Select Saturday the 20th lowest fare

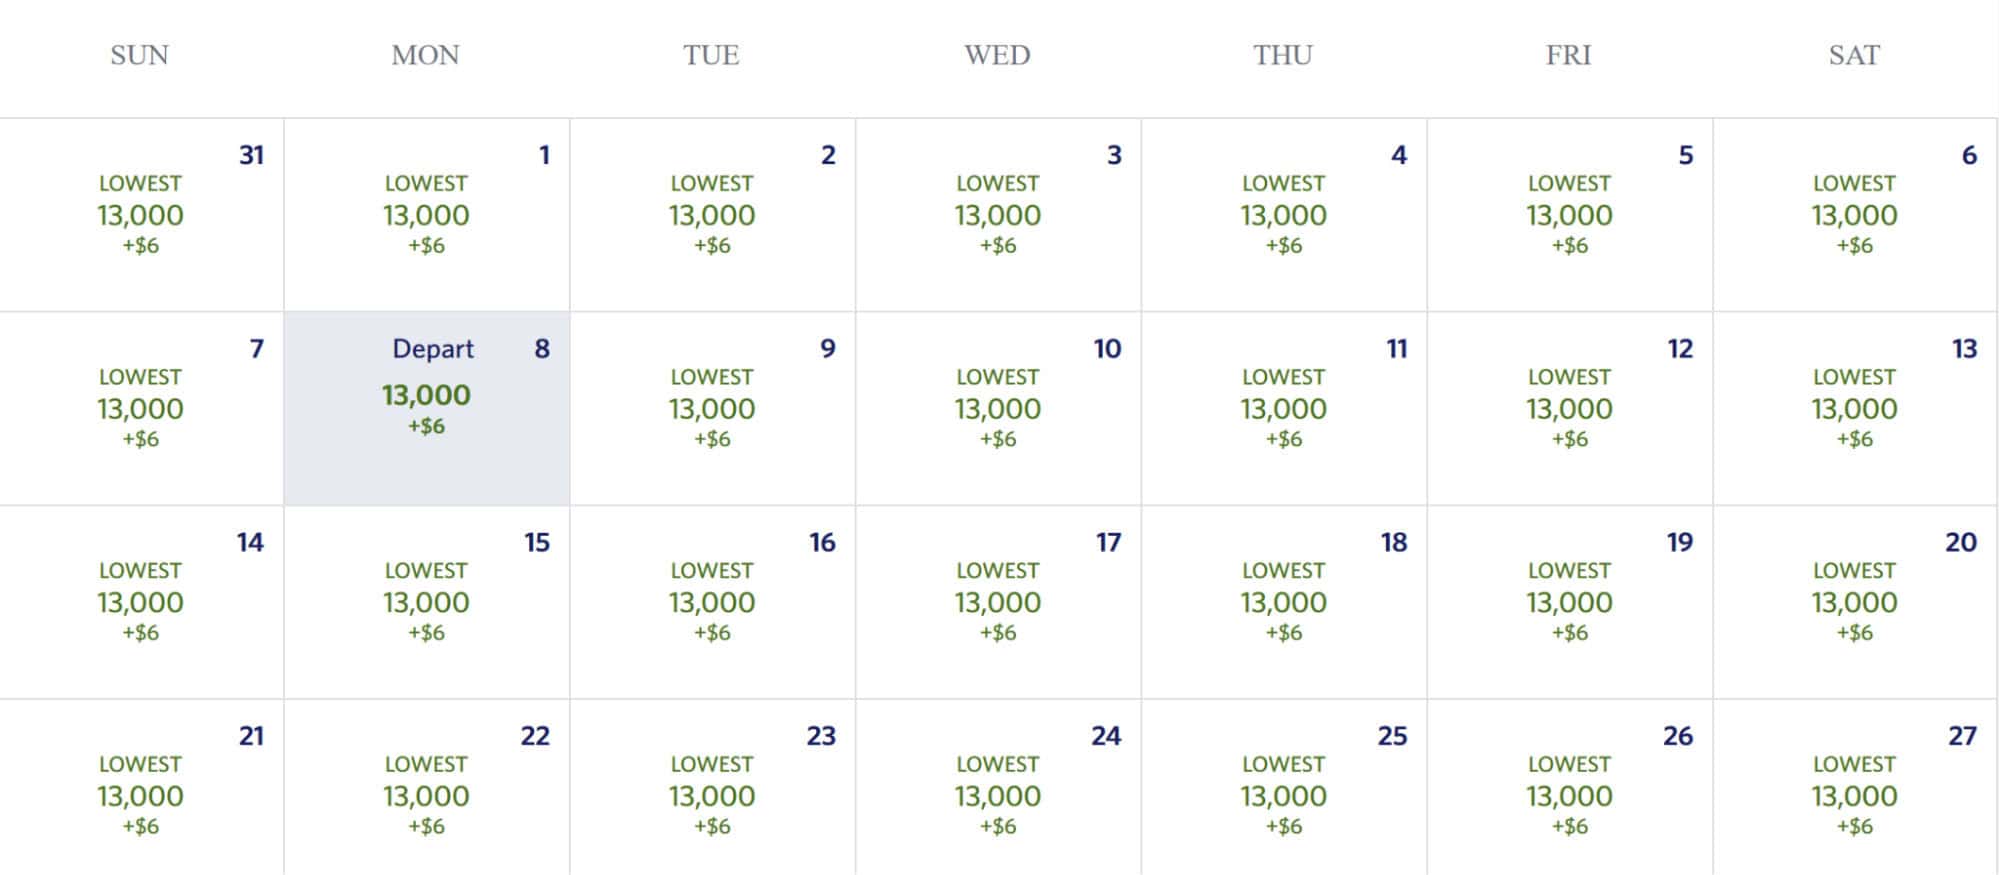1856,602
